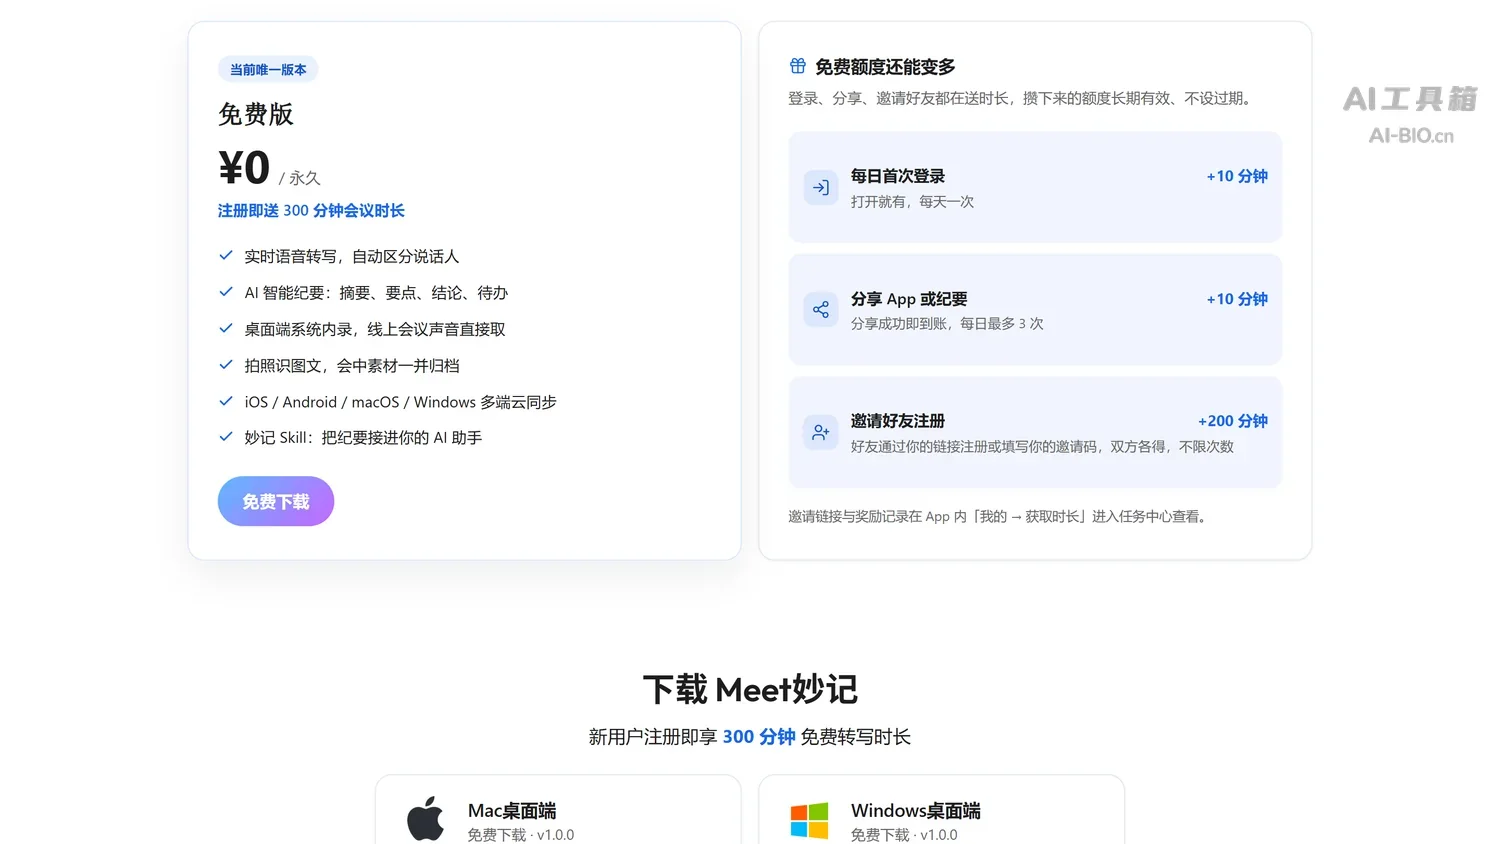Click the 拍照识图文，会中素材一并归档 feature text
This screenshot has width=1500, height=844.
pos(352,366)
